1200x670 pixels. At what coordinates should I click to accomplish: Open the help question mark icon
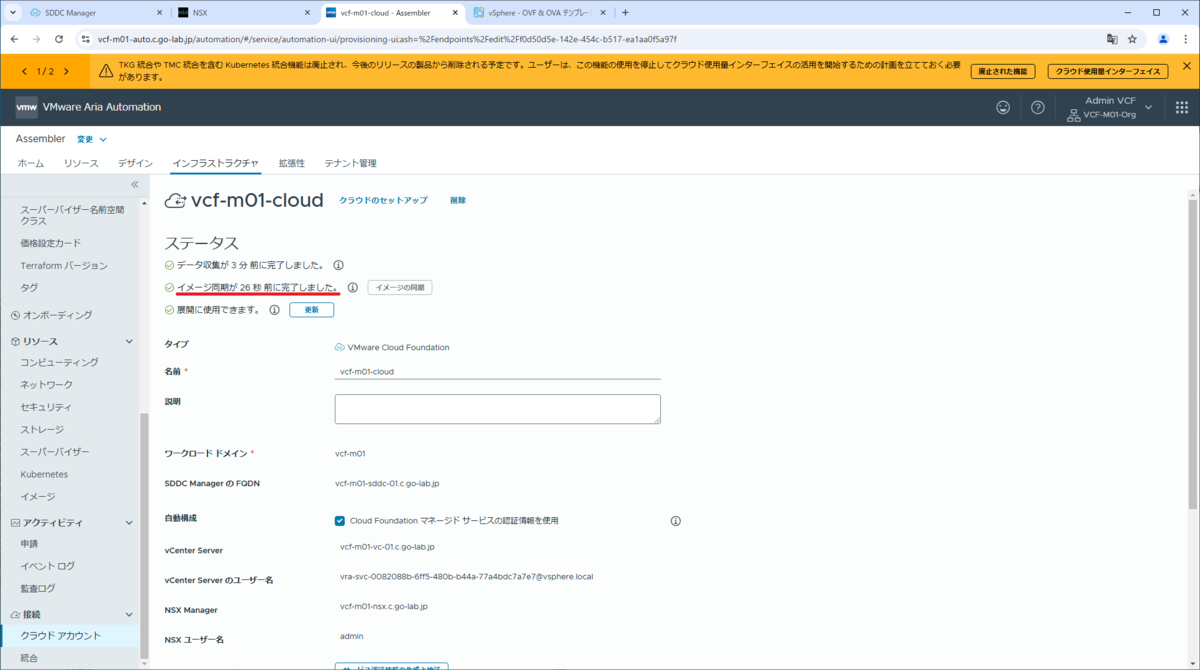pyautogui.click(x=1038, y=107)
